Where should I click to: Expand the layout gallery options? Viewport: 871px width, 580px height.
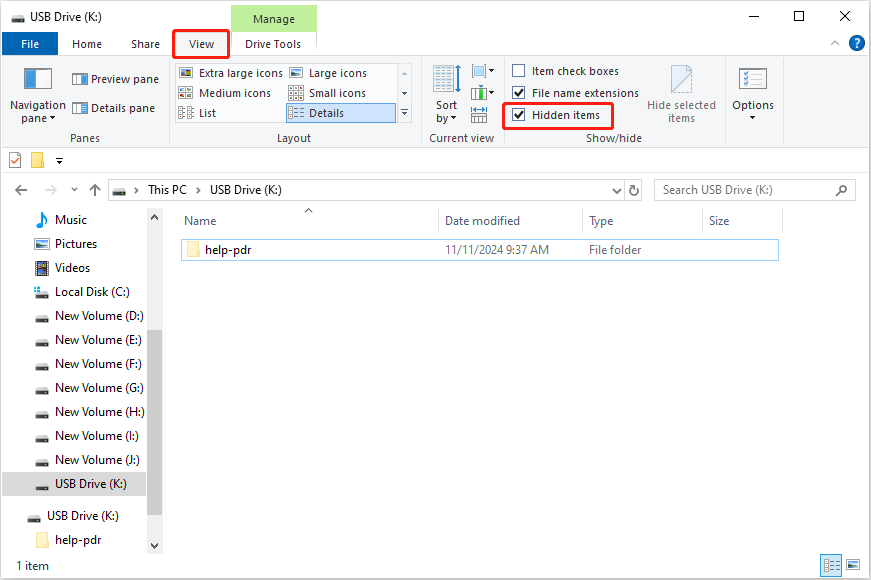pos(404,113)
